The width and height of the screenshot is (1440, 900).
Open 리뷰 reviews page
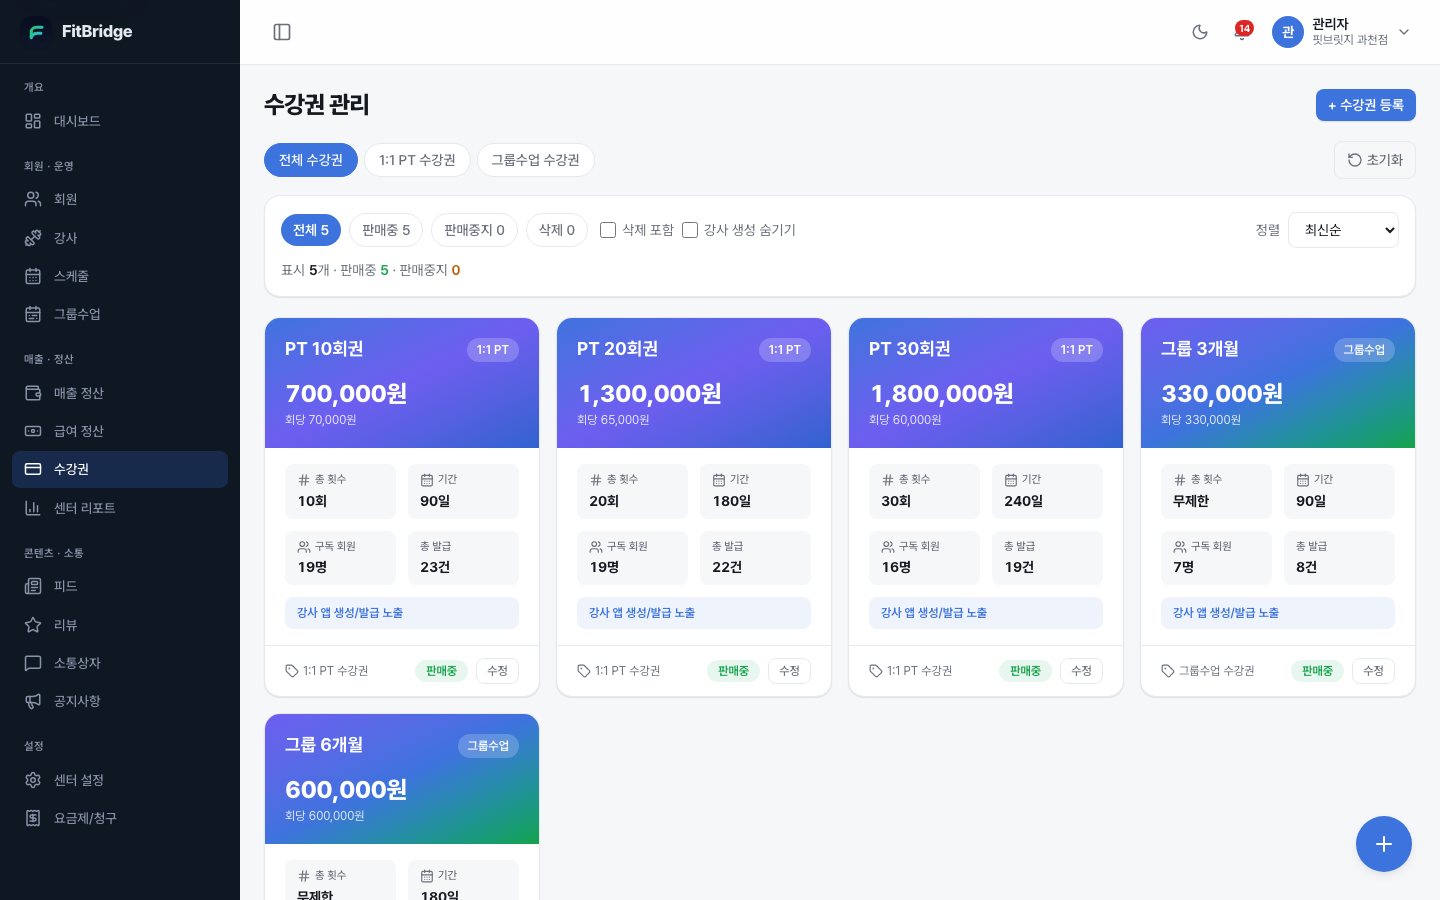click(x=120, y=625)
